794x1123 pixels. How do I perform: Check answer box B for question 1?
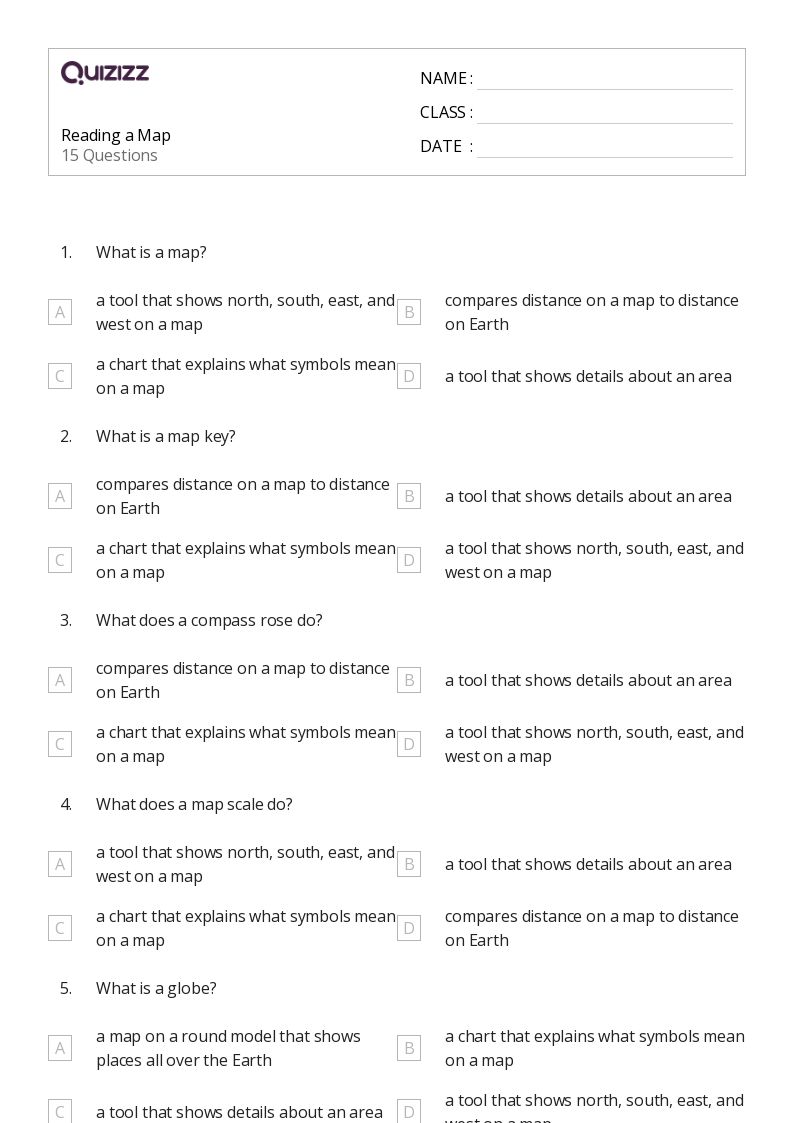[x=409, y=312]
